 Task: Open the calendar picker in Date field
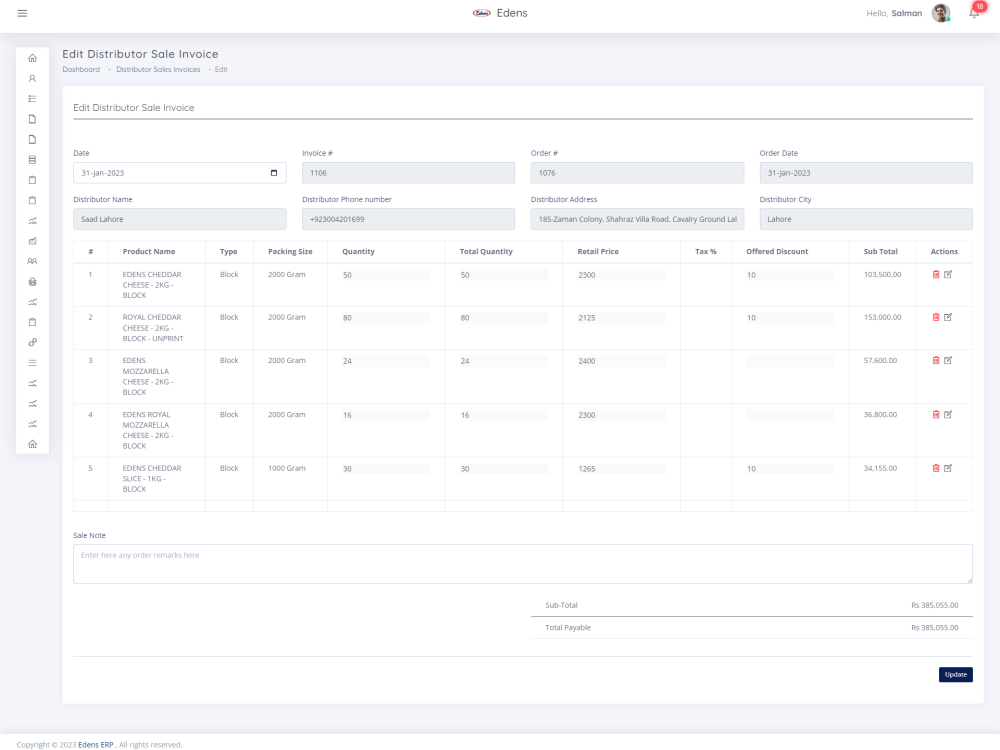[x=274, y=173]
